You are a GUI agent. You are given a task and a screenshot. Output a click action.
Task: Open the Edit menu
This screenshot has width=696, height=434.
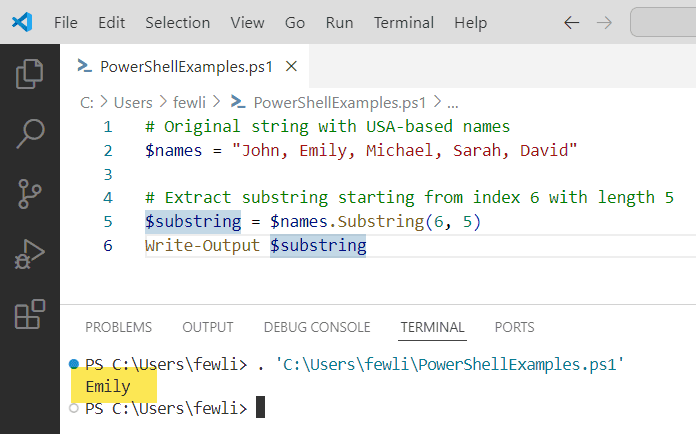tap(111, 22)
